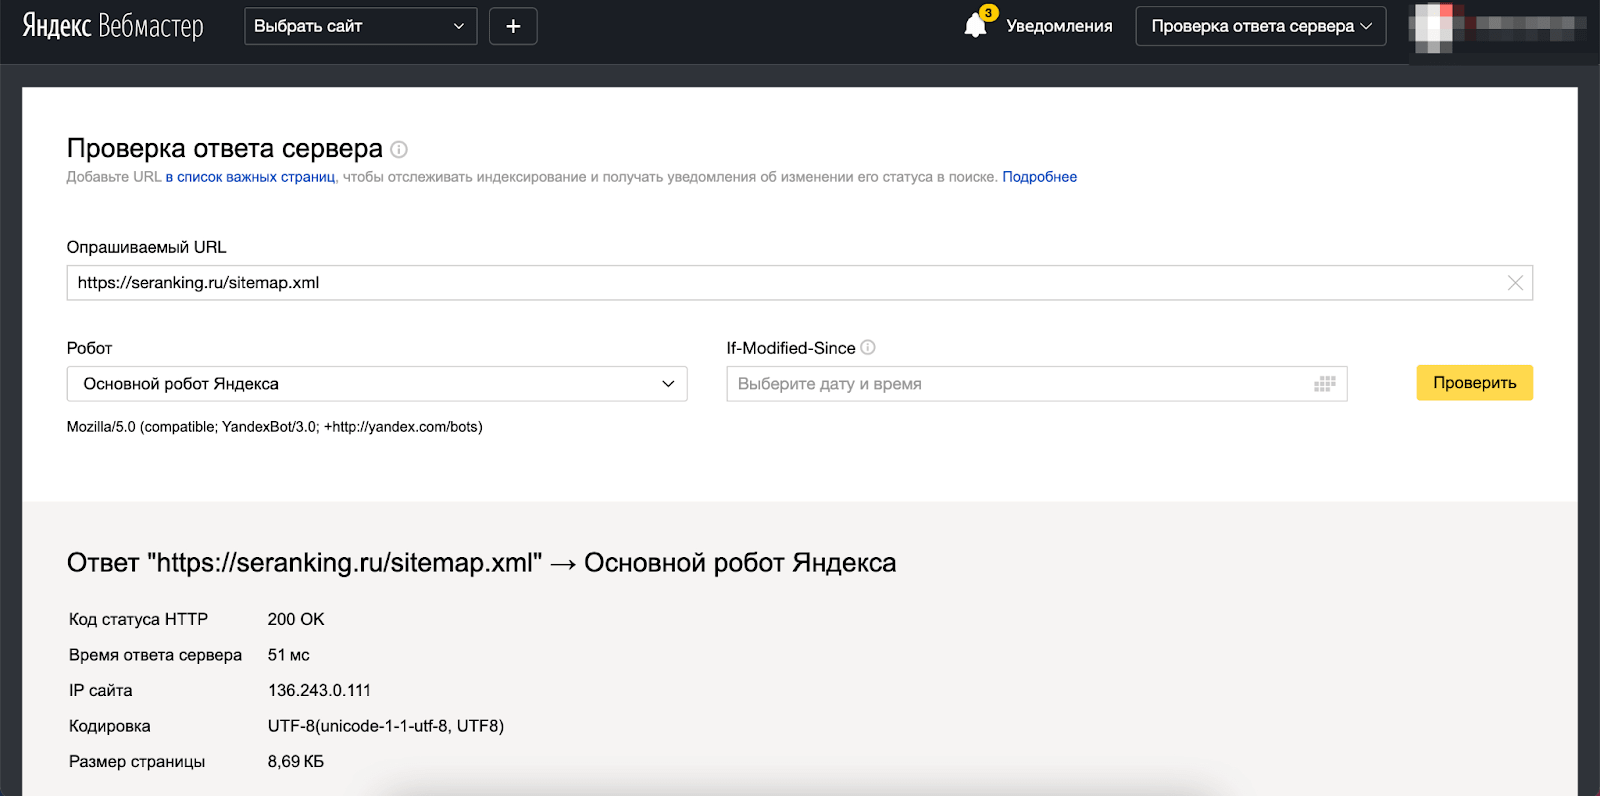Click info icon beside If-Modified-Since

coord(868,347)
